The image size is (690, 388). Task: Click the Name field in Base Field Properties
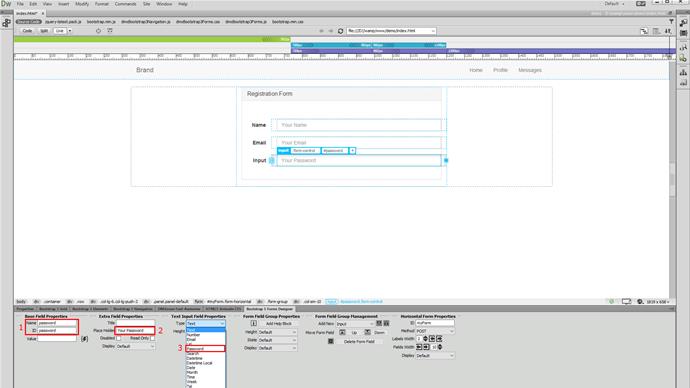pos(57,323)
